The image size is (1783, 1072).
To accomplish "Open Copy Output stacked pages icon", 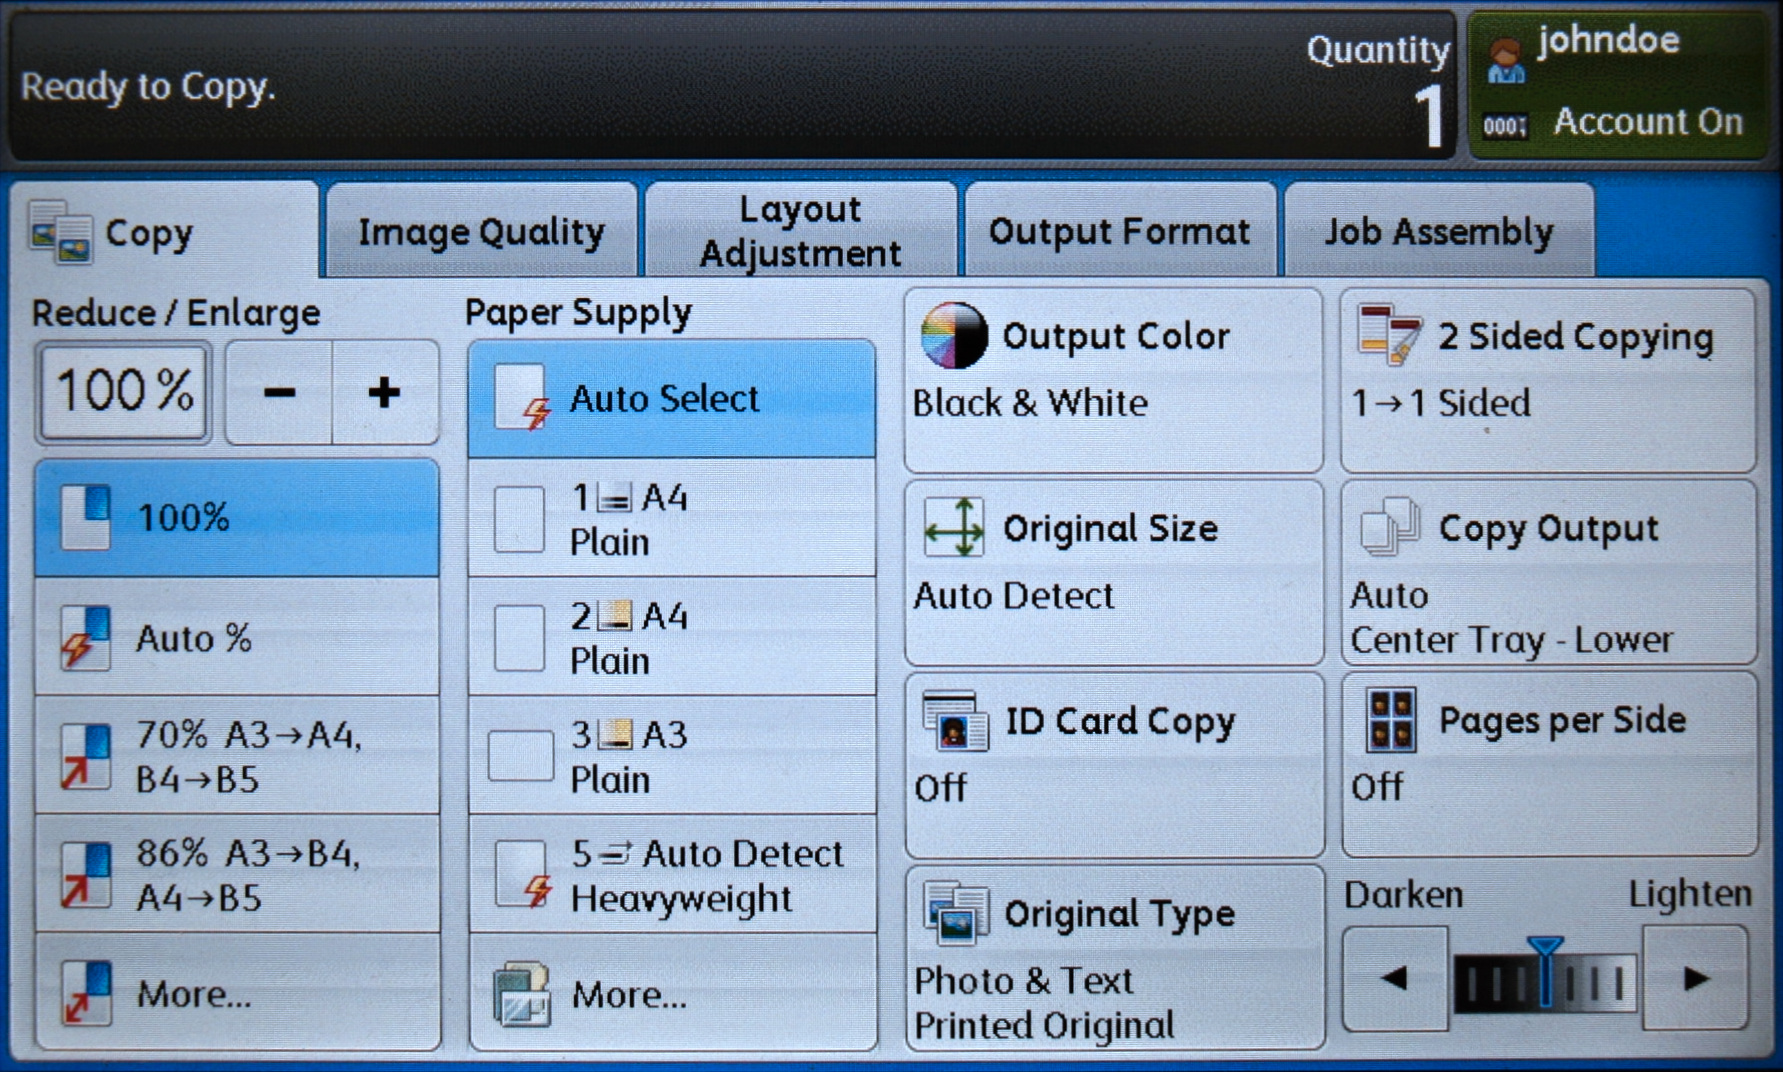I will 1389,526.
